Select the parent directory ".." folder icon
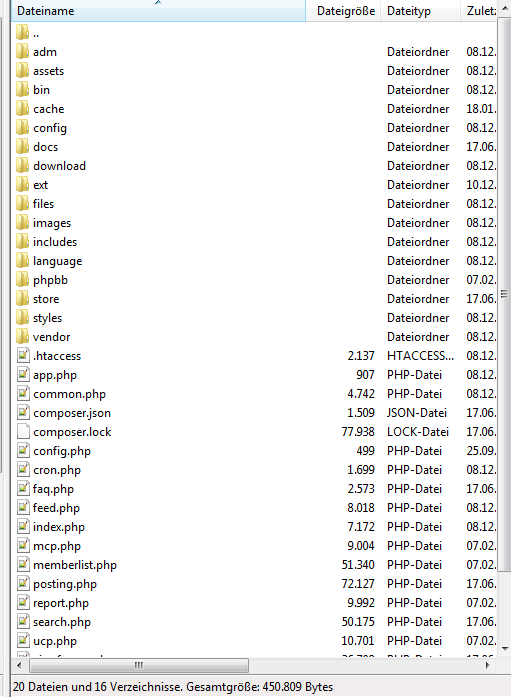 point(22,33)
